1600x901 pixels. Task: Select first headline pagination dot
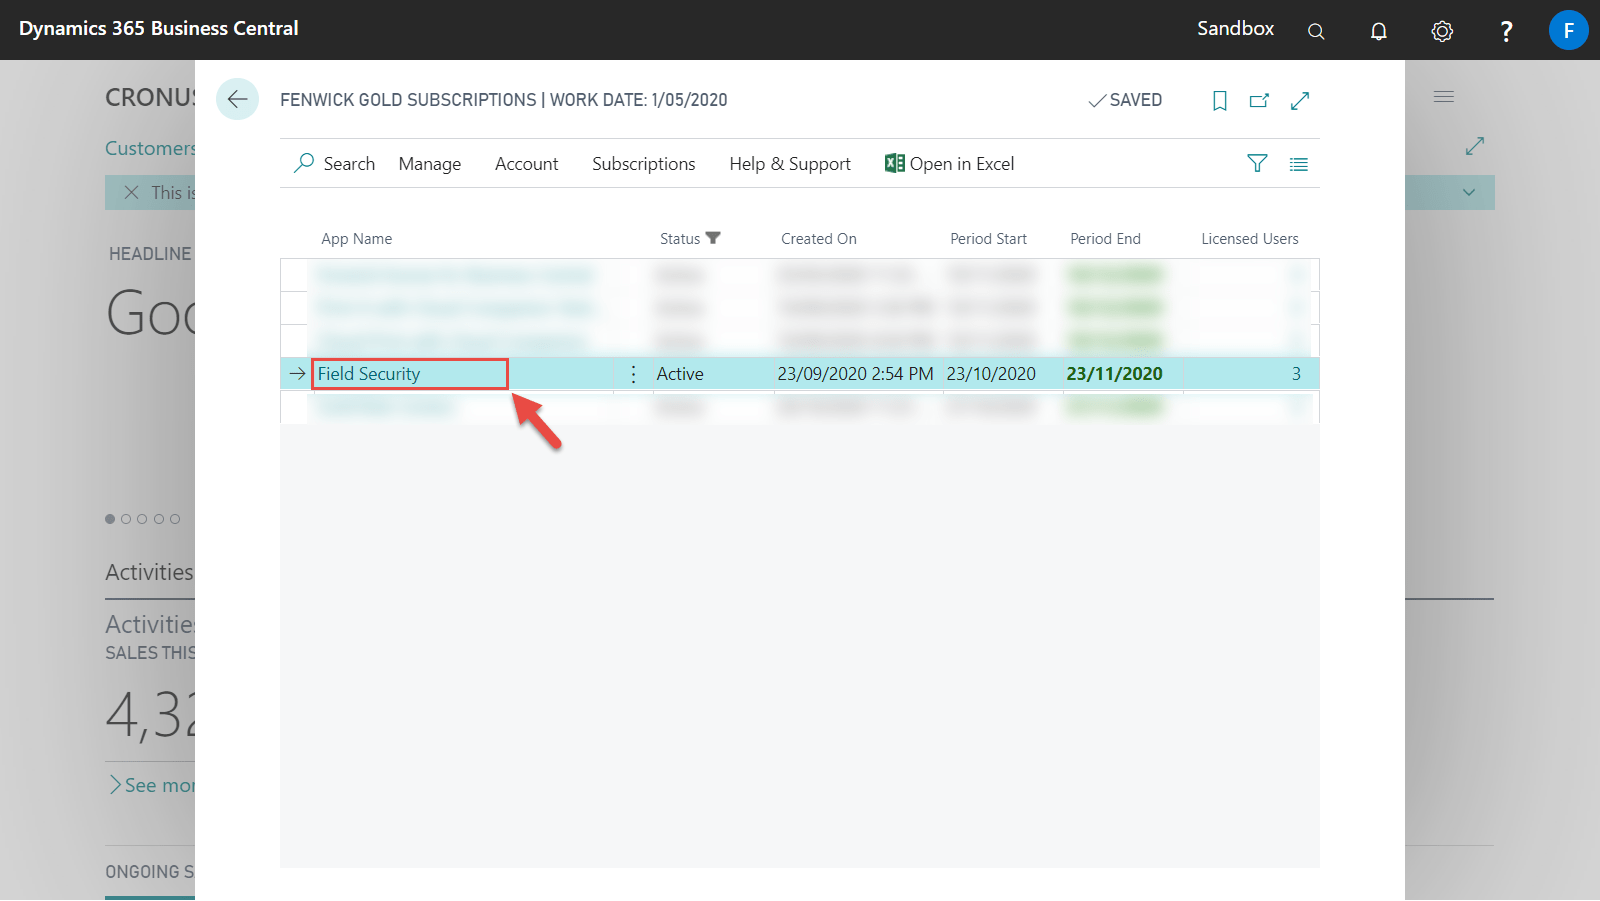pyautogui.click(x=110, y=519)
